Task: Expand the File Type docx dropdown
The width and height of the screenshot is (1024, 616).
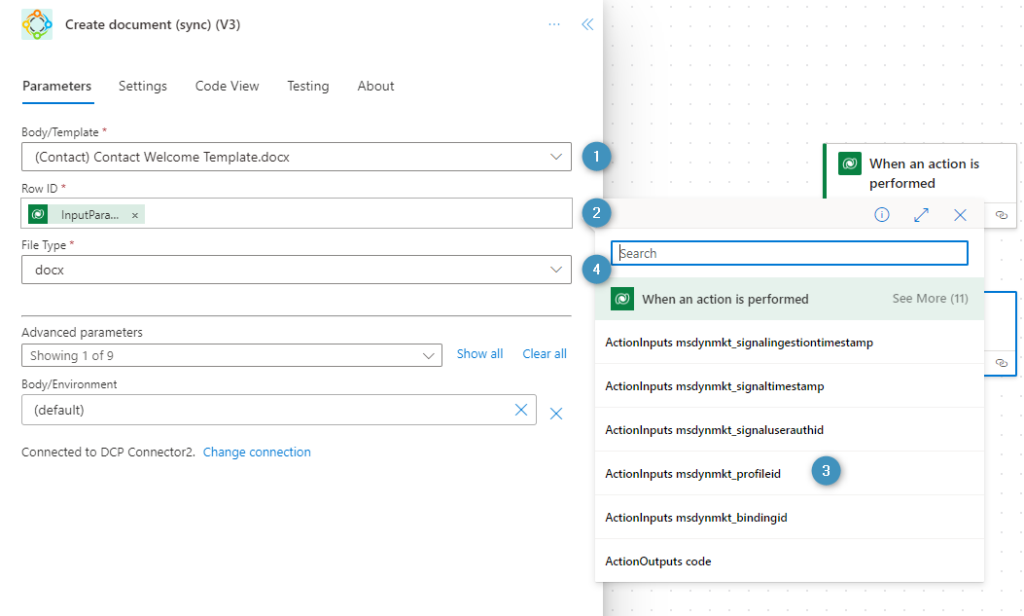Action: pos(296,270)
